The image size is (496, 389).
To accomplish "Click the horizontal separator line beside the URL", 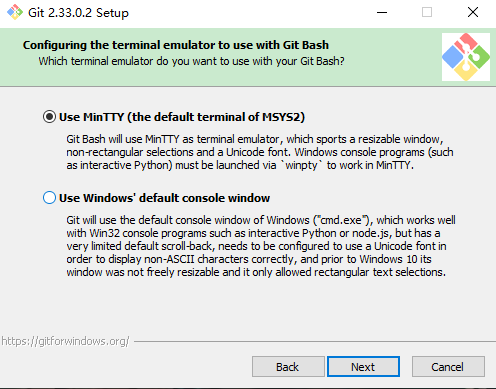I will [315, 341].
